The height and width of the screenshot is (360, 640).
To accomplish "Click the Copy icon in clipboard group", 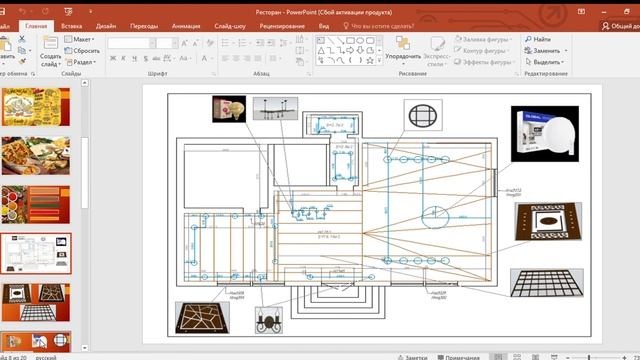I will (x=22, y=50).
